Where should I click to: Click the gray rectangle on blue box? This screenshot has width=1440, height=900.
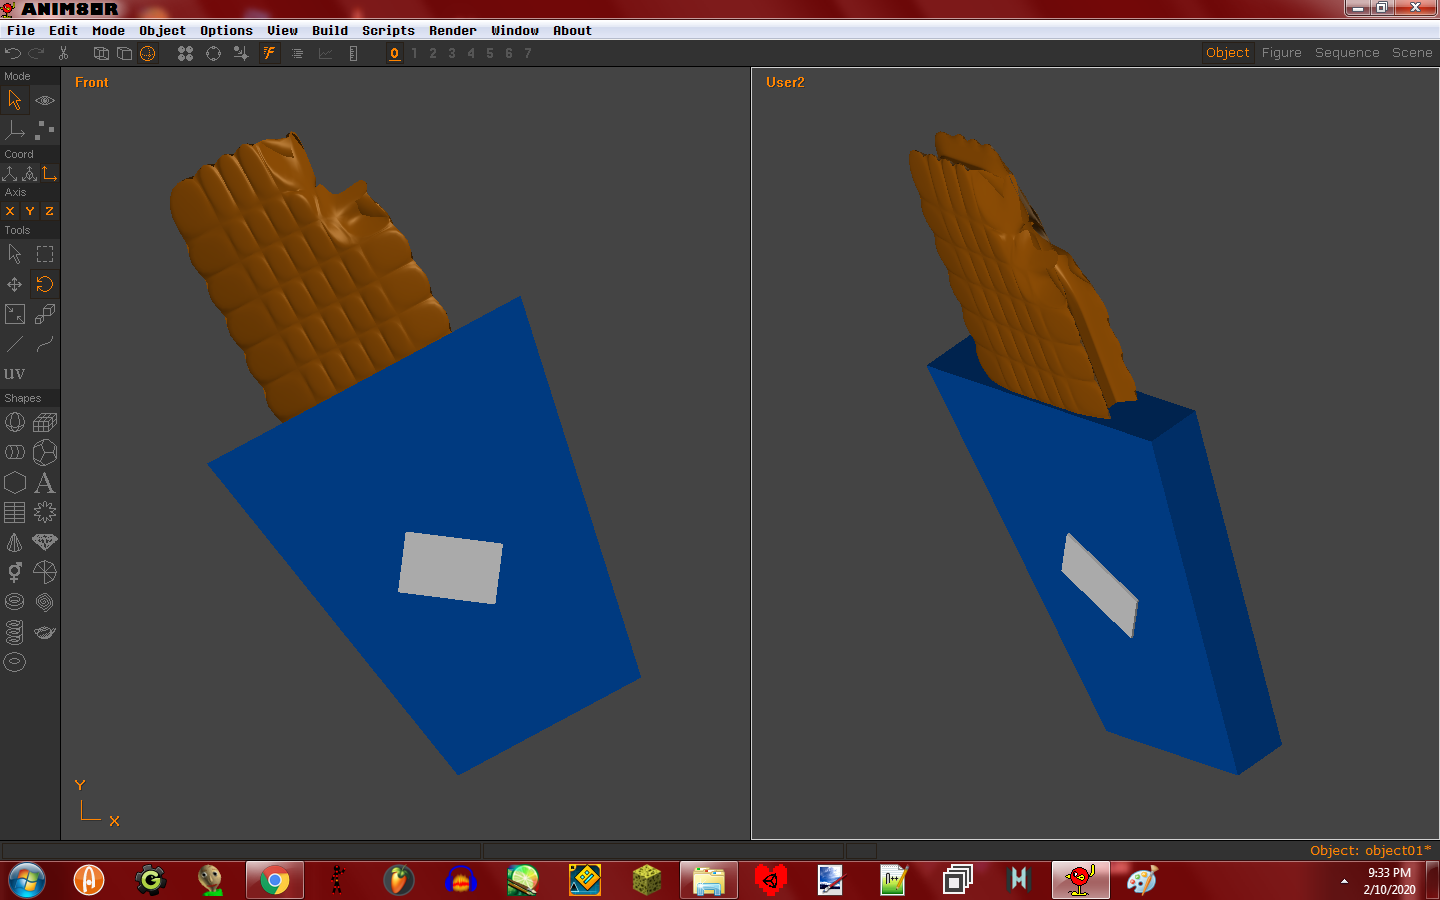point(451,567)
